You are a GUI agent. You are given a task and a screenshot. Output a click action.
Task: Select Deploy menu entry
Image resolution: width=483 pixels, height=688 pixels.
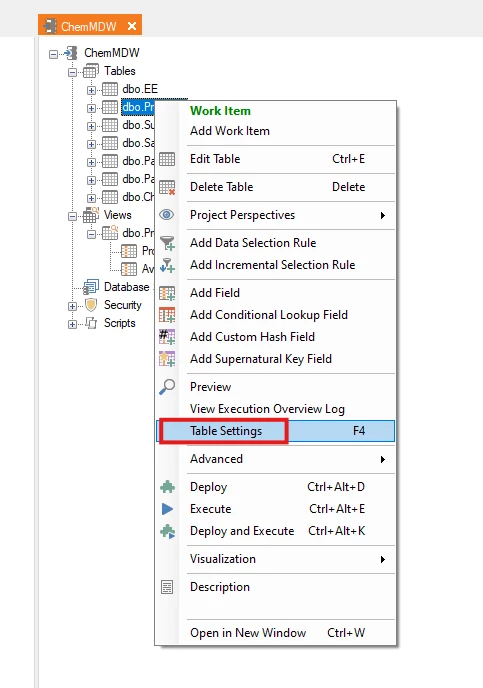(275, 487)
